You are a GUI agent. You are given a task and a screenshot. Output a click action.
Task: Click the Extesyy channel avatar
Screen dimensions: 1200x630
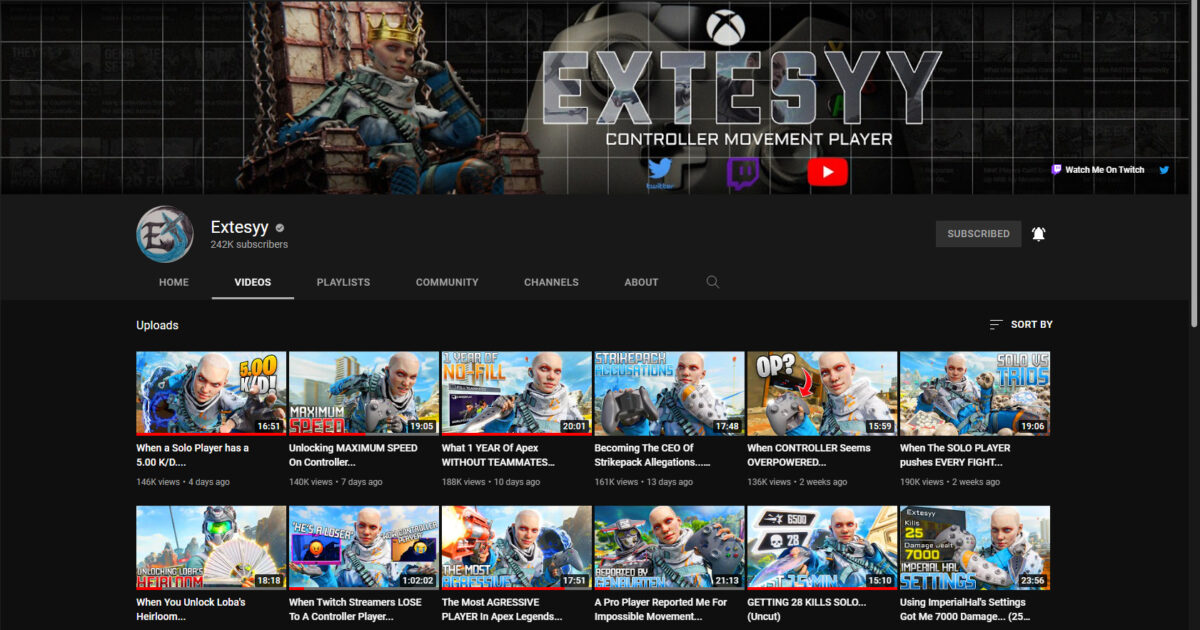click(164, 234)
